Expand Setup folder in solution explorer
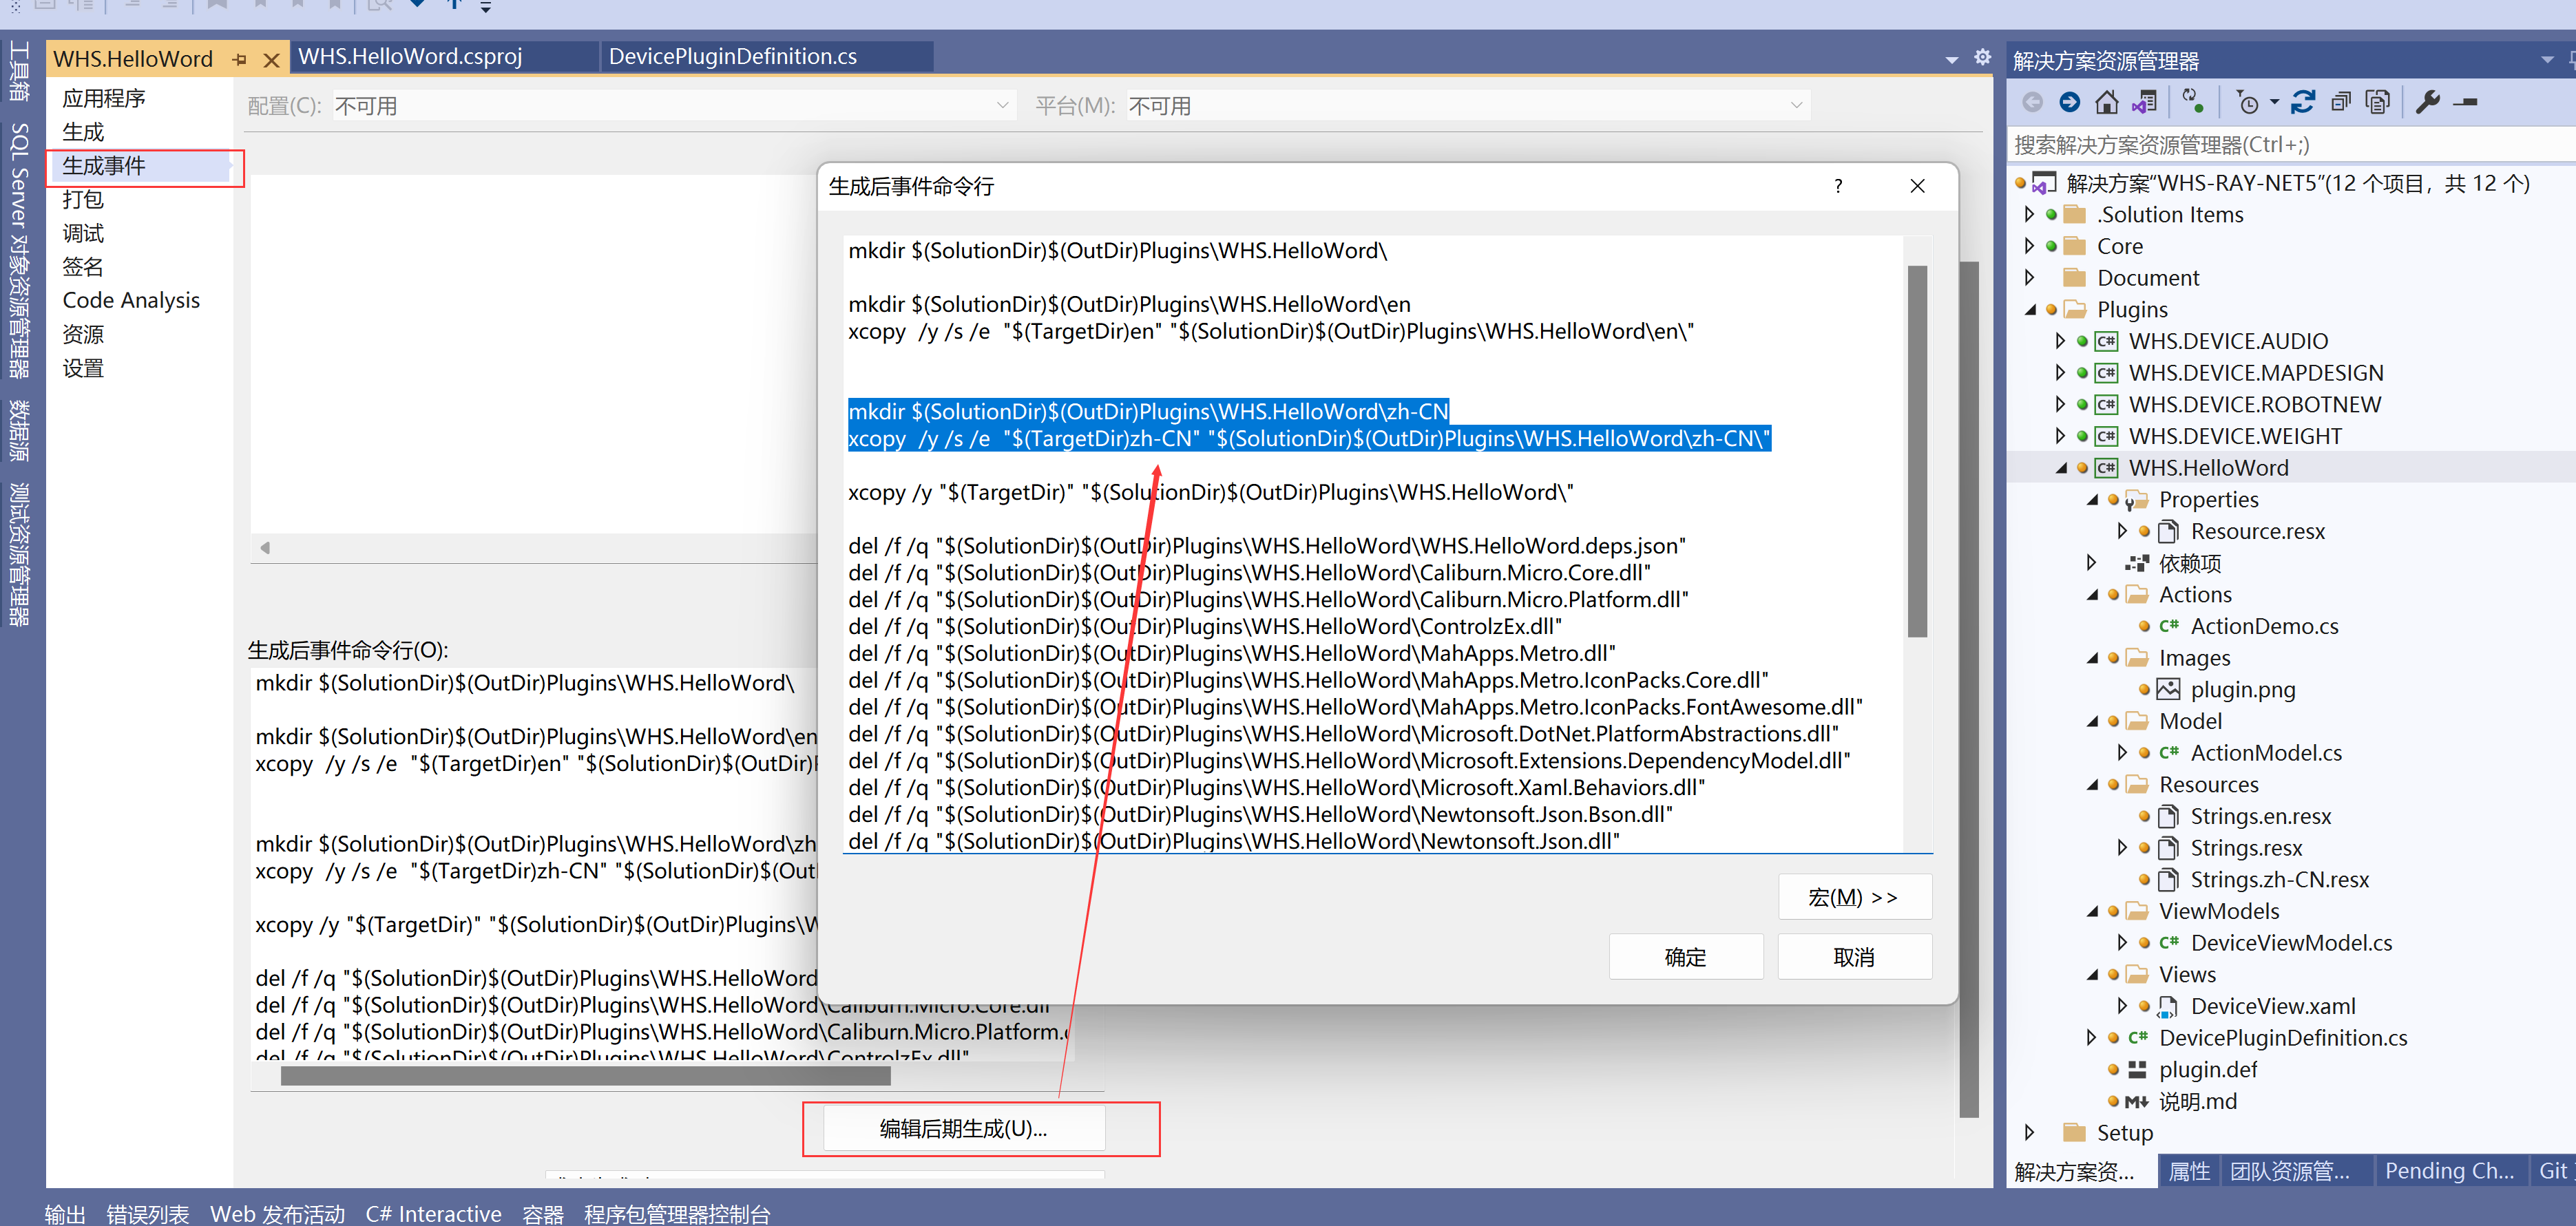This screenshot has height=1226, width=2576. pyautogui.click(x=2042, y=1134)
